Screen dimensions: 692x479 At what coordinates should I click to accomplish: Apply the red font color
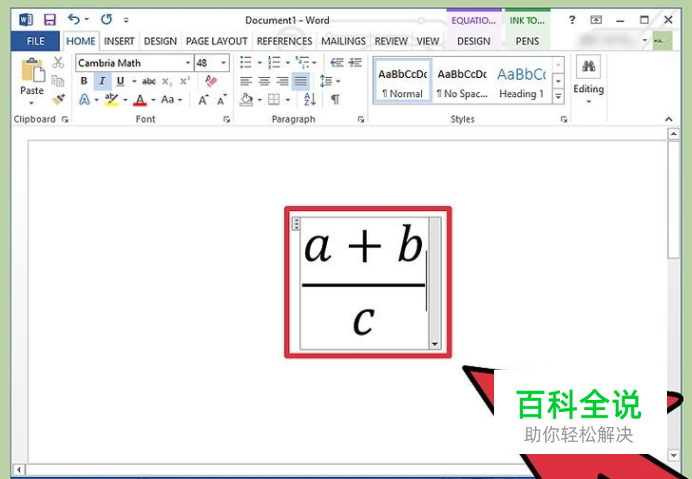click(x=140, y=100)
